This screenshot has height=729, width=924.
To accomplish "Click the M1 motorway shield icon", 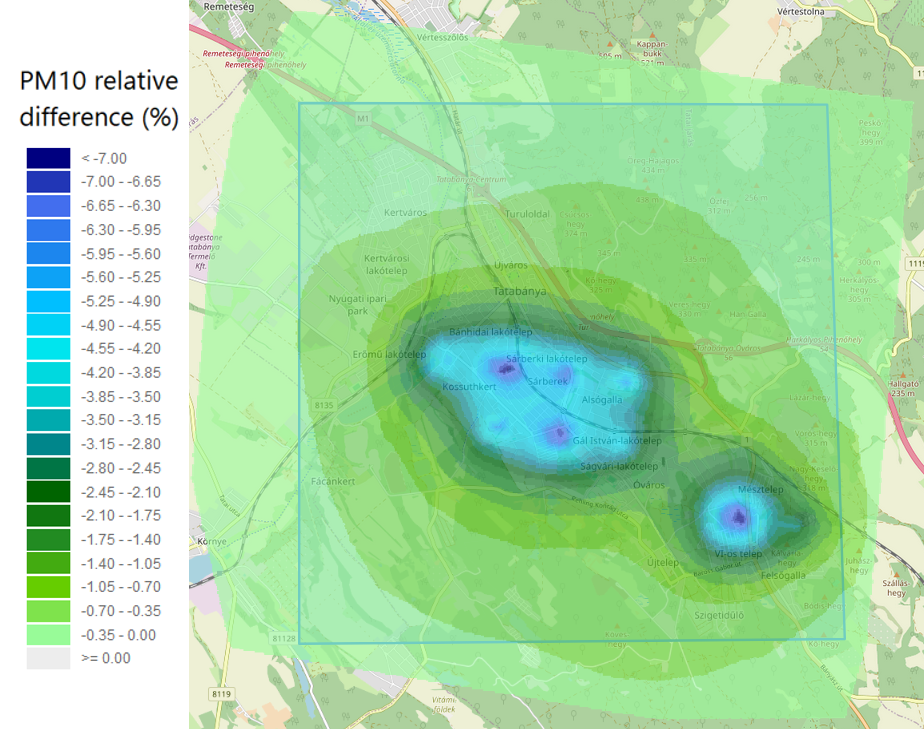I will click(x=362, y=118).
